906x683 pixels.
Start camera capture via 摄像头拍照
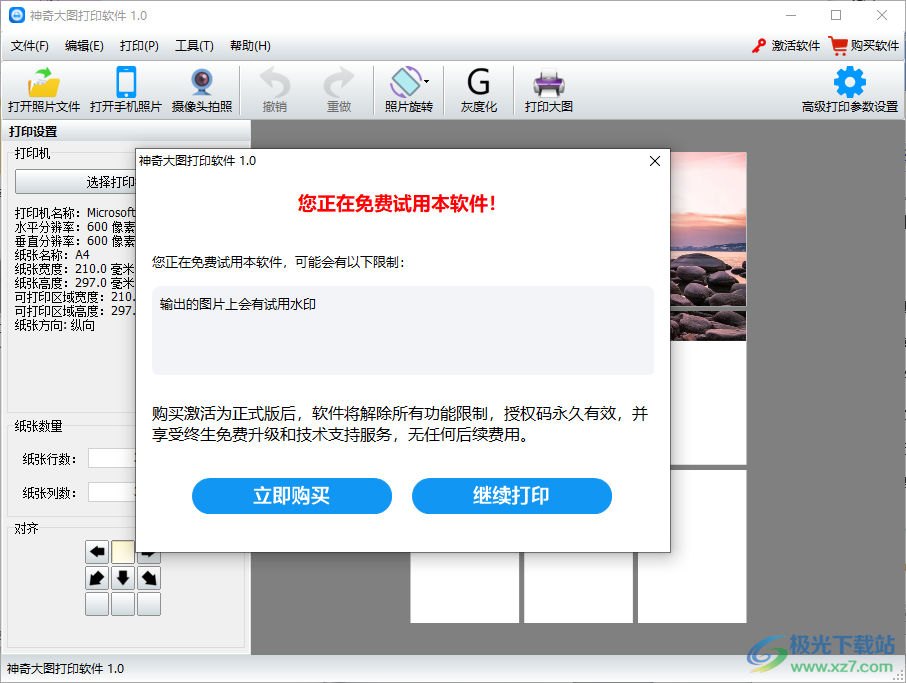tap(200, 90)
